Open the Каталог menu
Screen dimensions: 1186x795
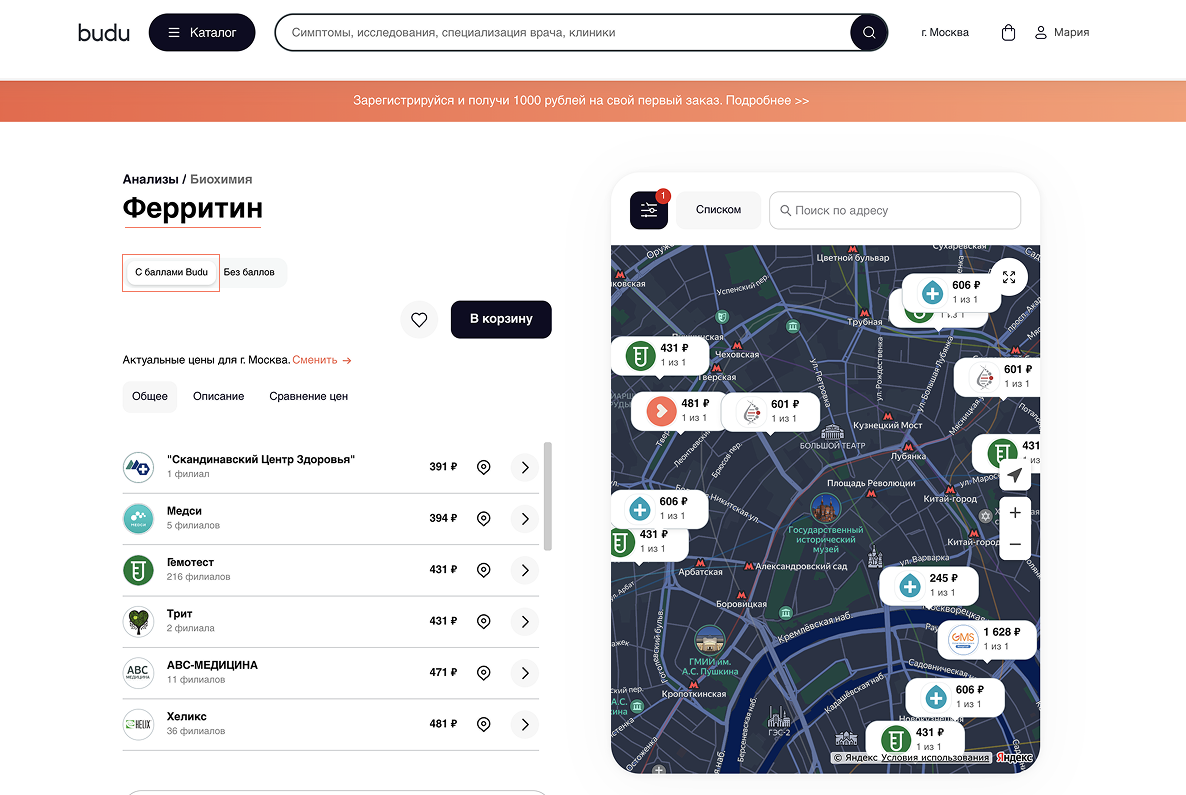pyautogui.click(x=202, y=33)
